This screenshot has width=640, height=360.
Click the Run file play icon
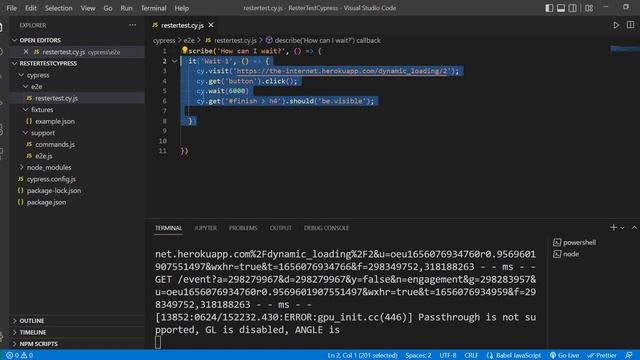click(616, 25)
